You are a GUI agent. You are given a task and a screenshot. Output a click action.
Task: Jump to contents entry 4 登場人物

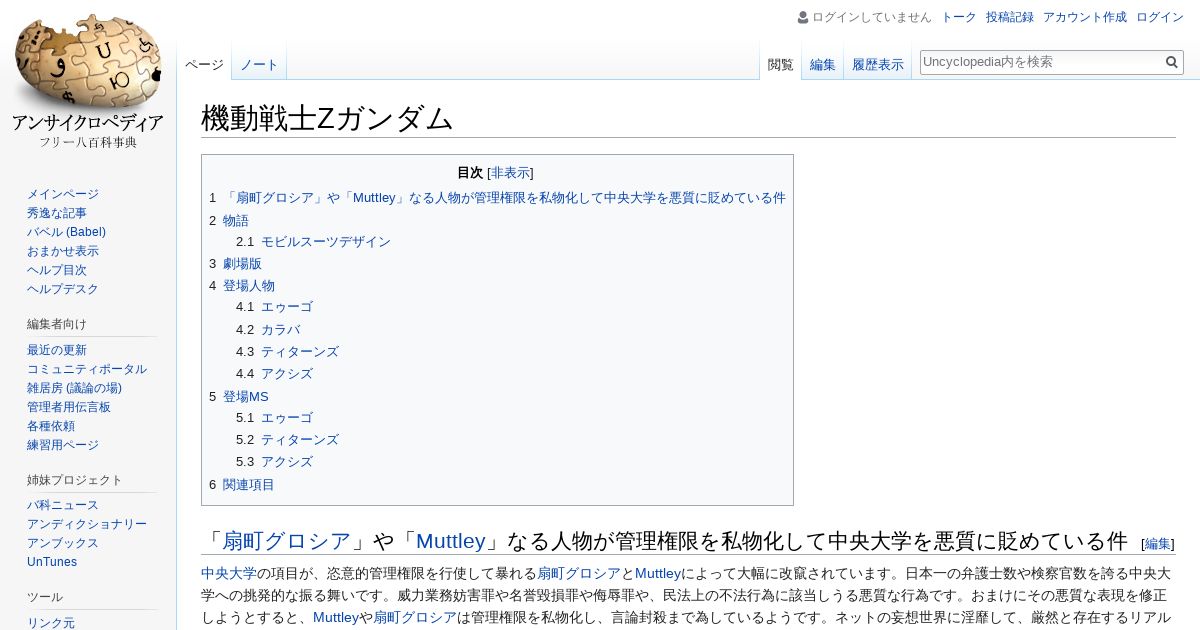(242, 286)
